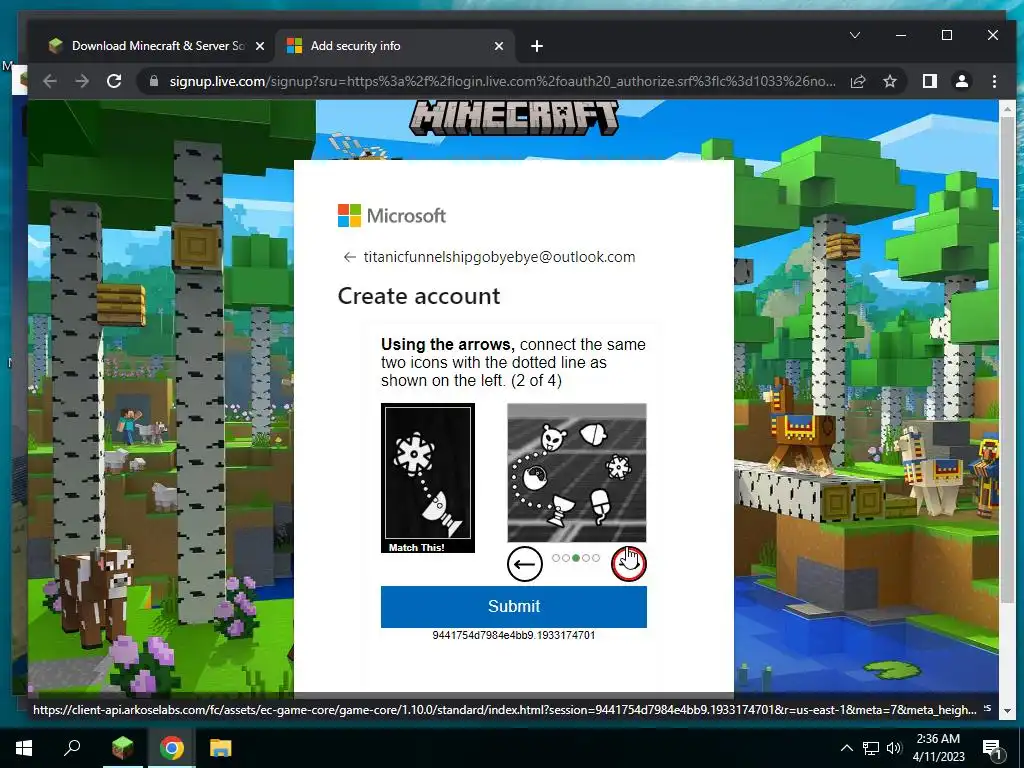Open the Windows Start menu
Viewport: 1024px width, 768px height.
click(24, 748)
